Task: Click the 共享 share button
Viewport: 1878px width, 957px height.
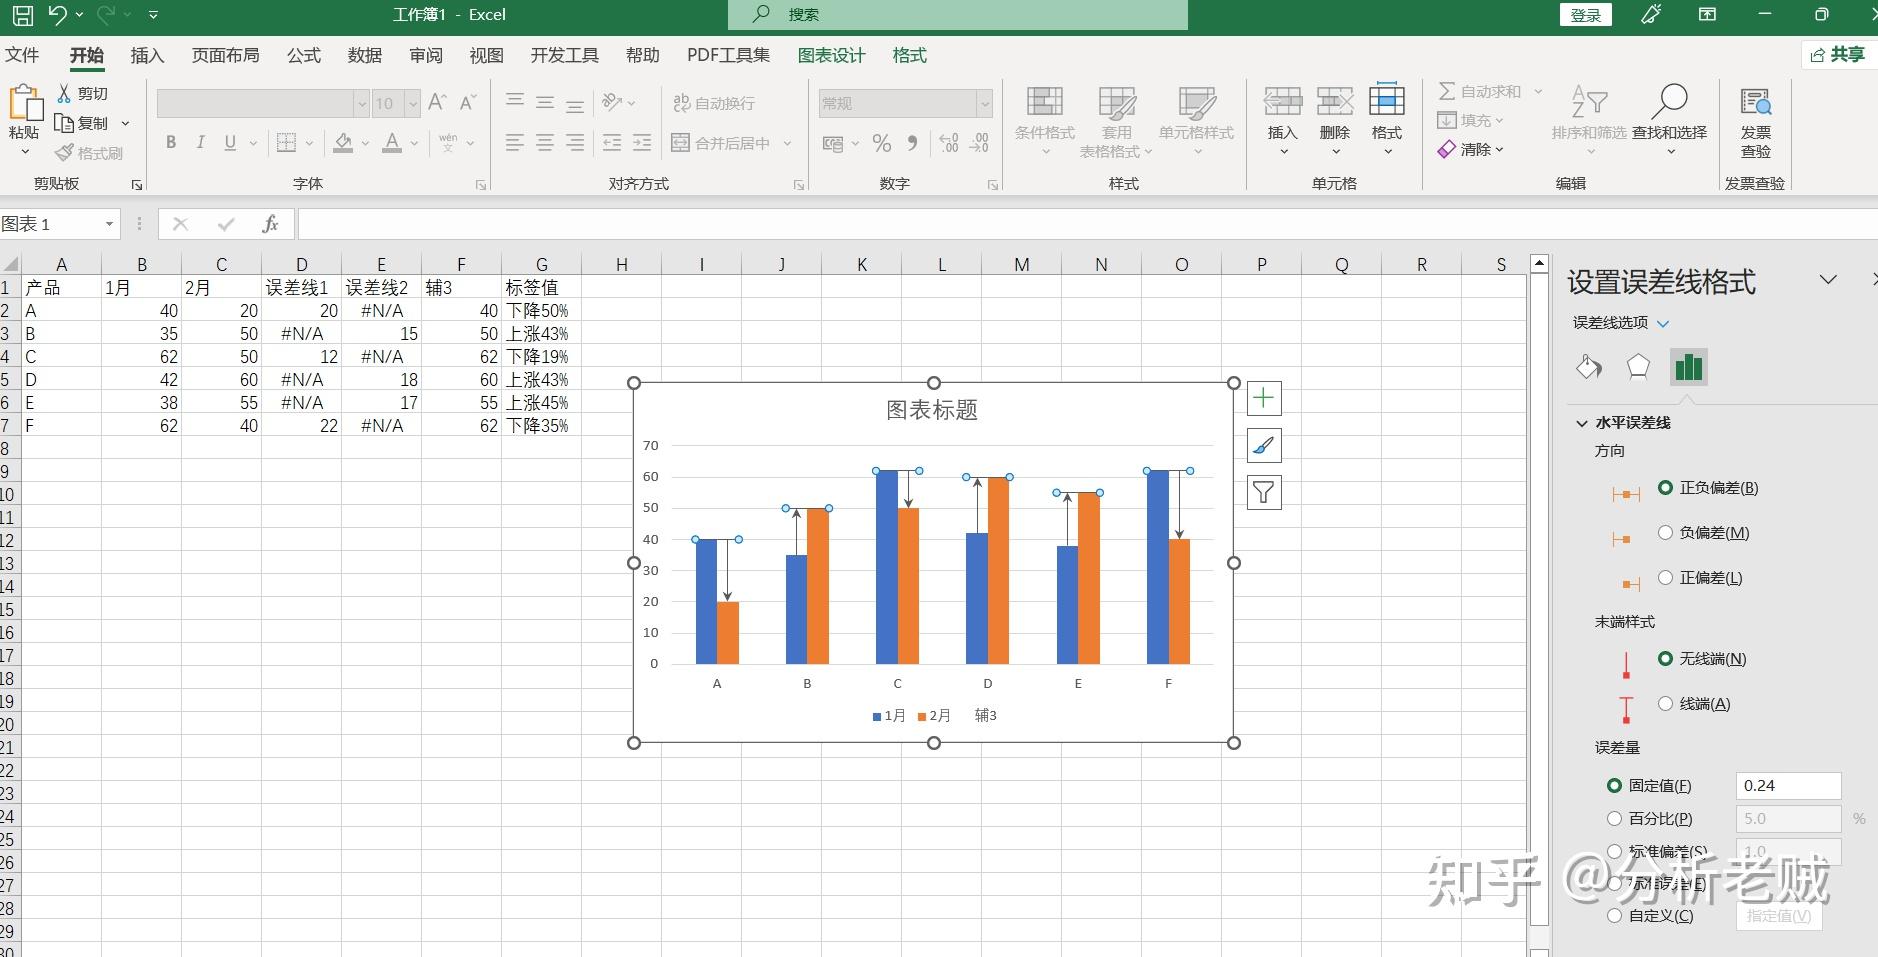Action: tap(1838, 55)
